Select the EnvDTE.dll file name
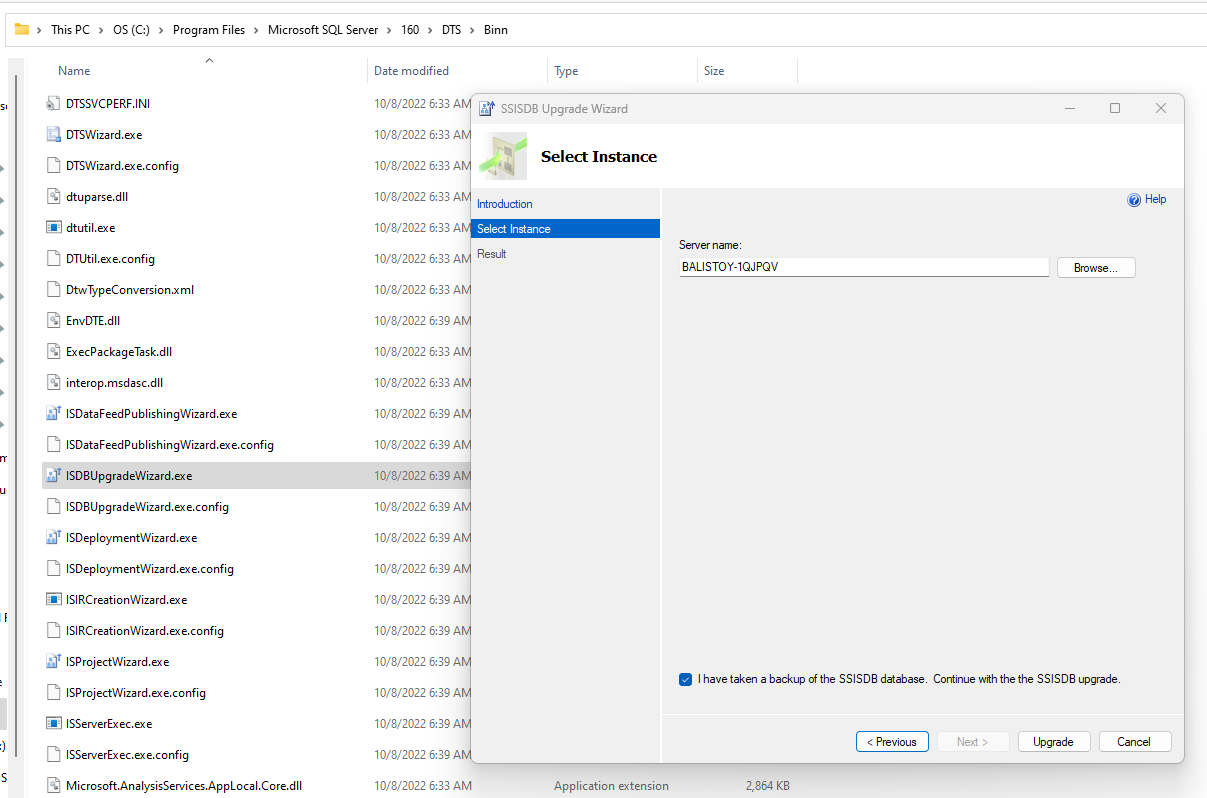The image size is (1207, 798). coord(93,321)
